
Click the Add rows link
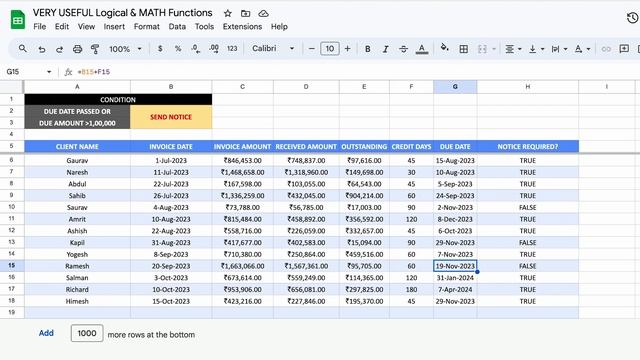click(x=46, y=333)
